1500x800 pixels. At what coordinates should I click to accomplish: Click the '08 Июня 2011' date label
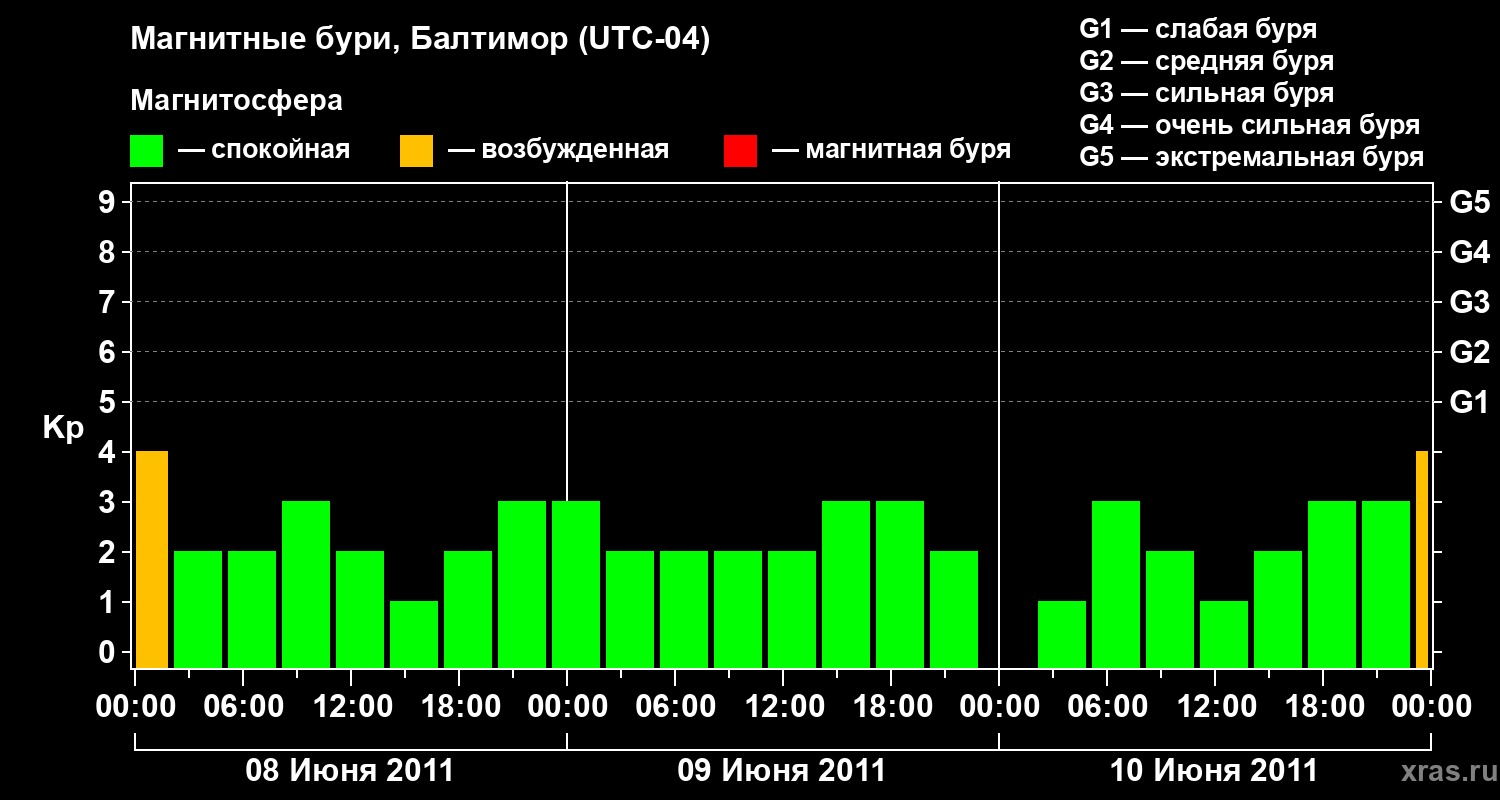point(350,771)
